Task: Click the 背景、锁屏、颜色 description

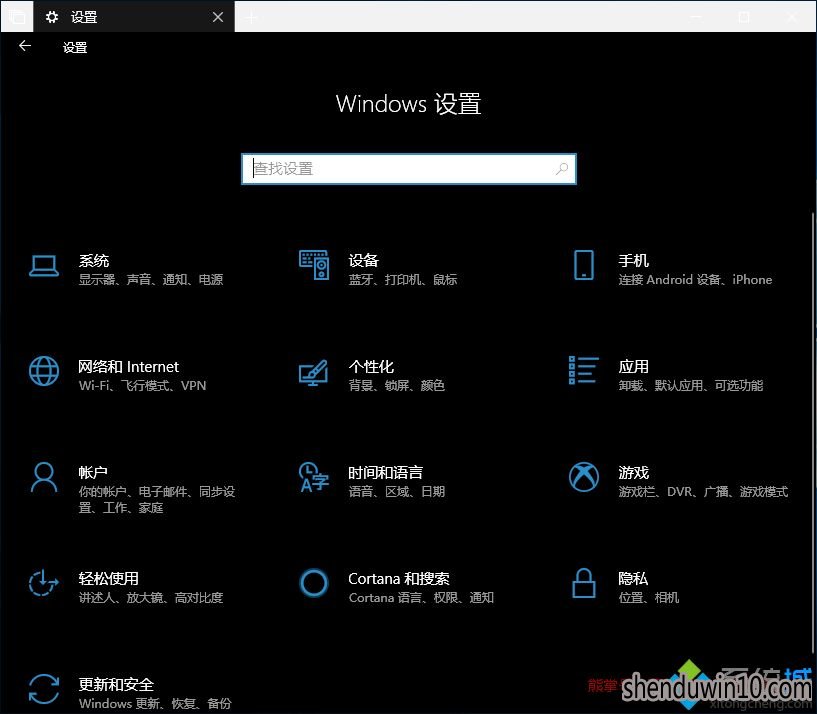Action: 397,386
